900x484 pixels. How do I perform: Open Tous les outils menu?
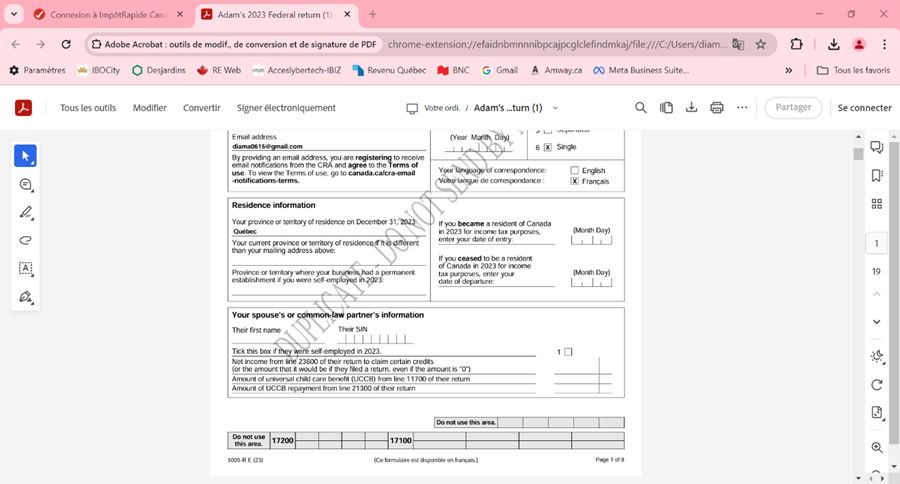[x=88, y=108]
